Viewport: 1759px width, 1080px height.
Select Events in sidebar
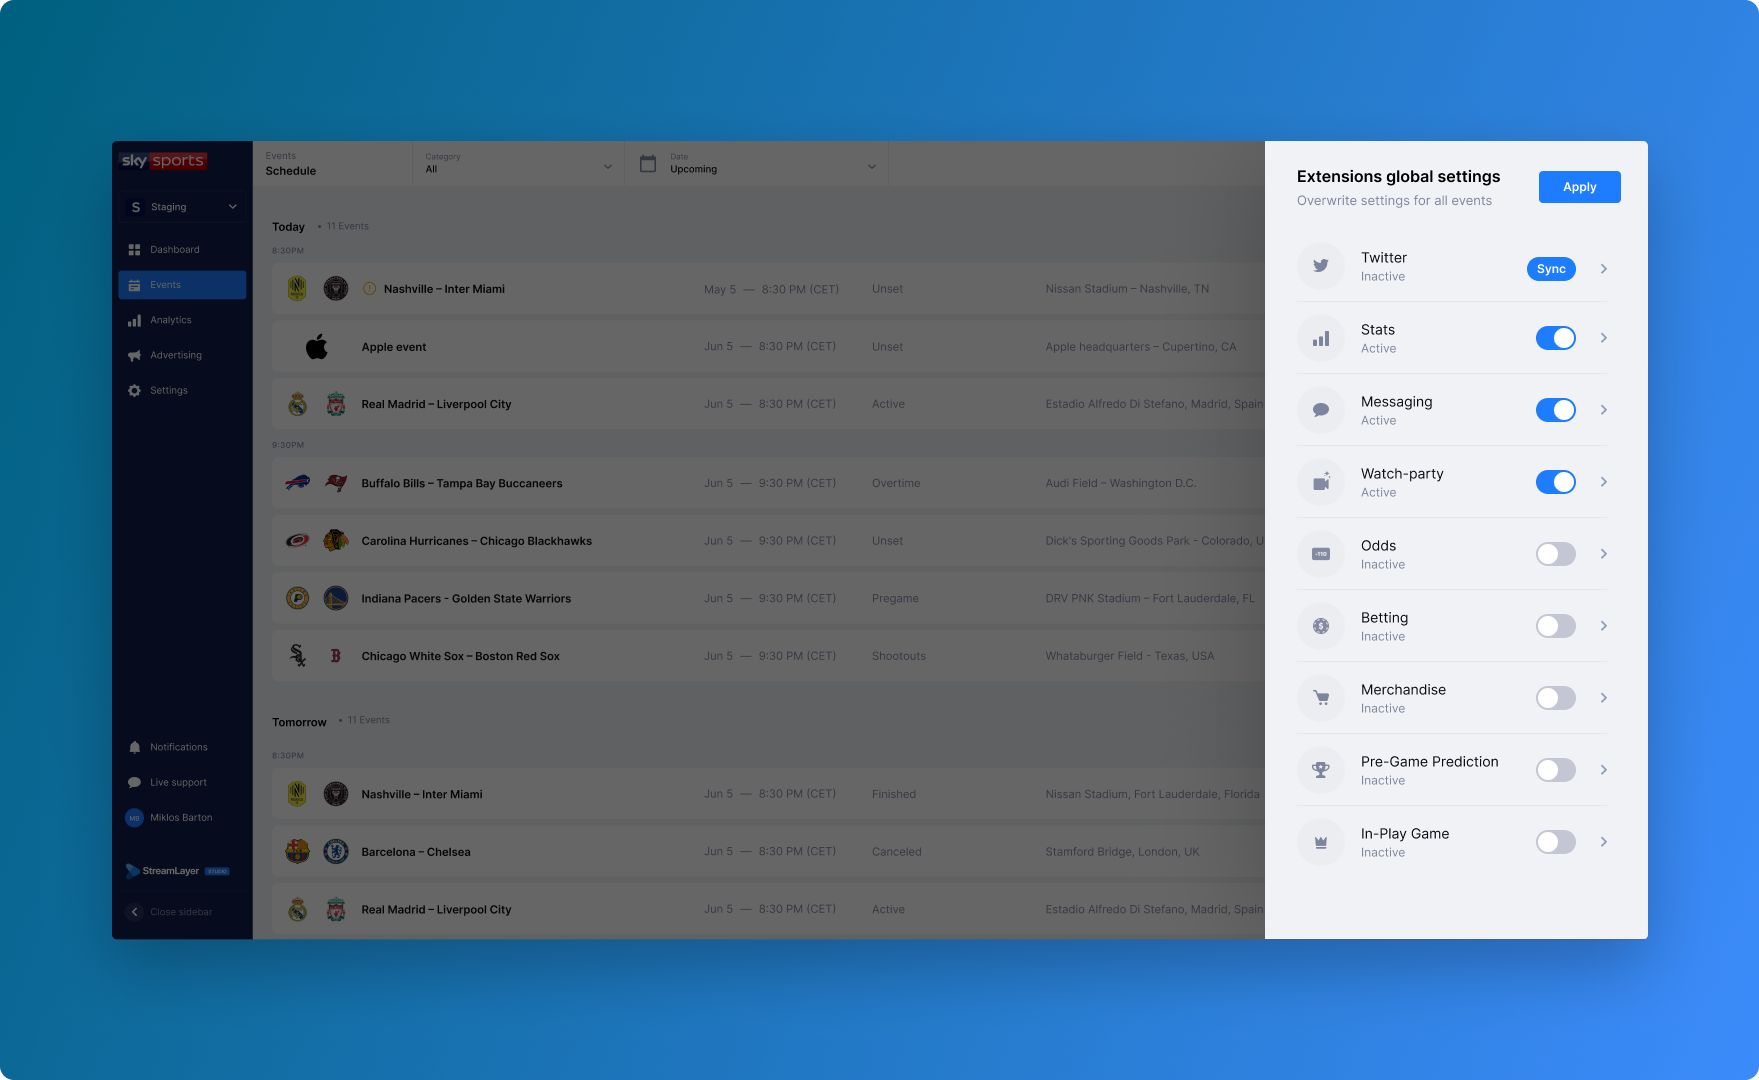tap(182, 285)
